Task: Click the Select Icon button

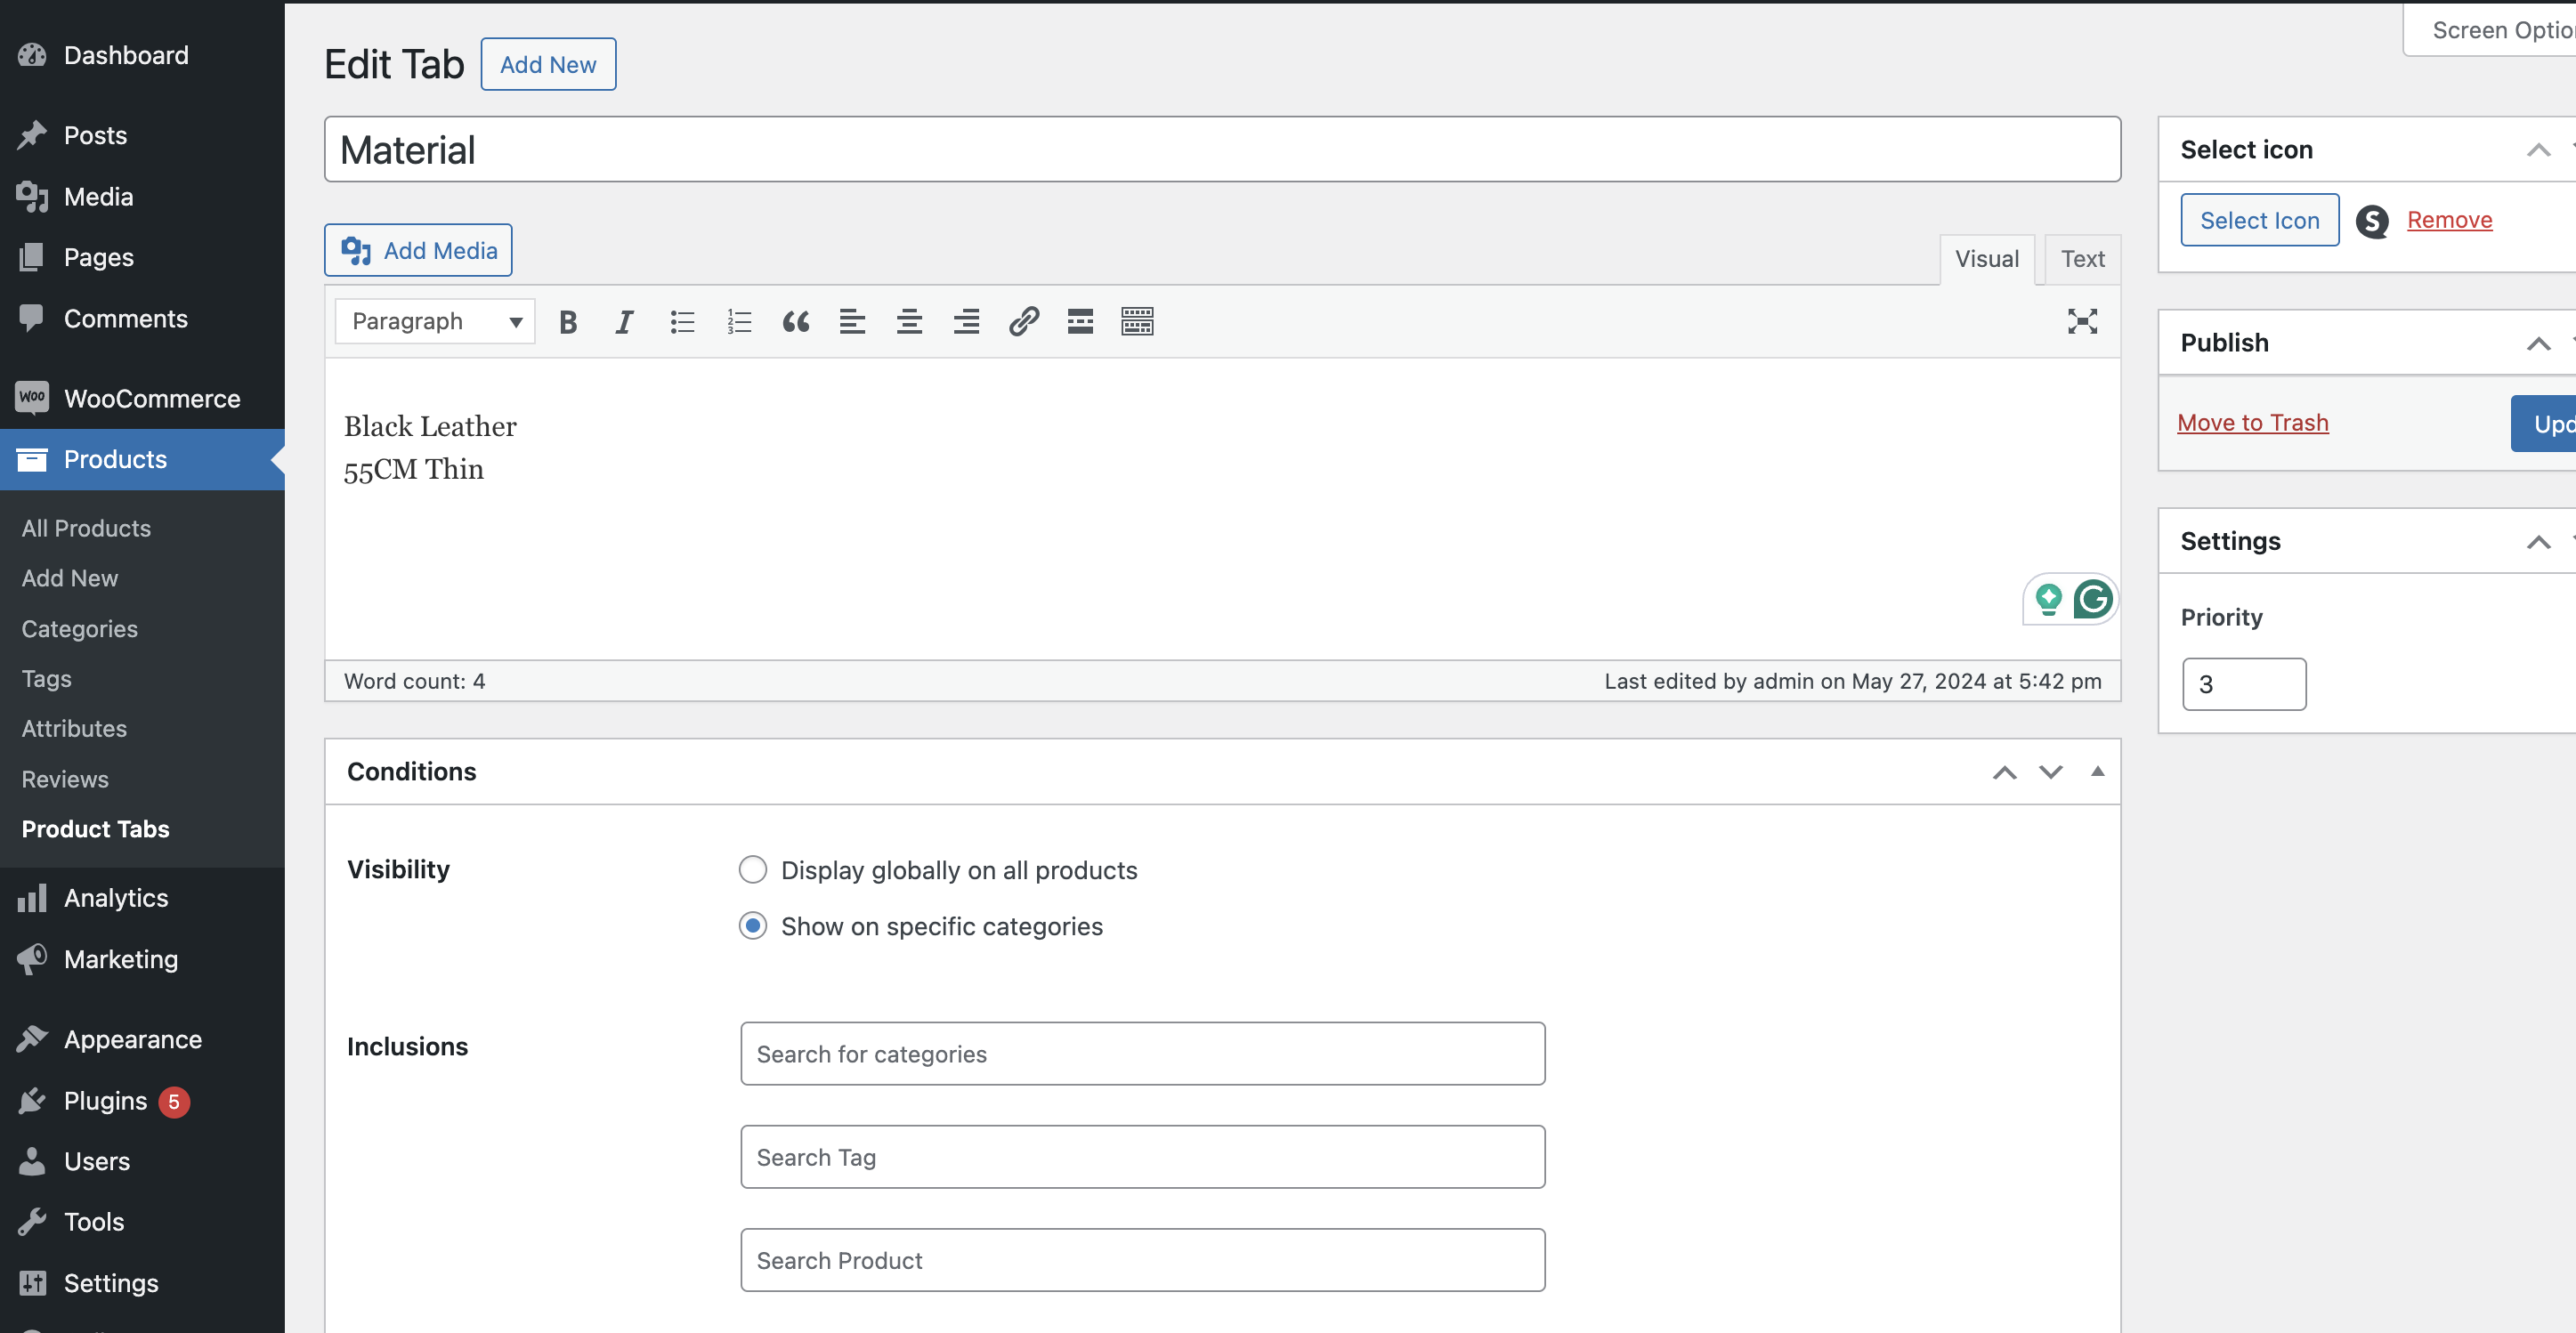Action: (x=2259, y=220)
